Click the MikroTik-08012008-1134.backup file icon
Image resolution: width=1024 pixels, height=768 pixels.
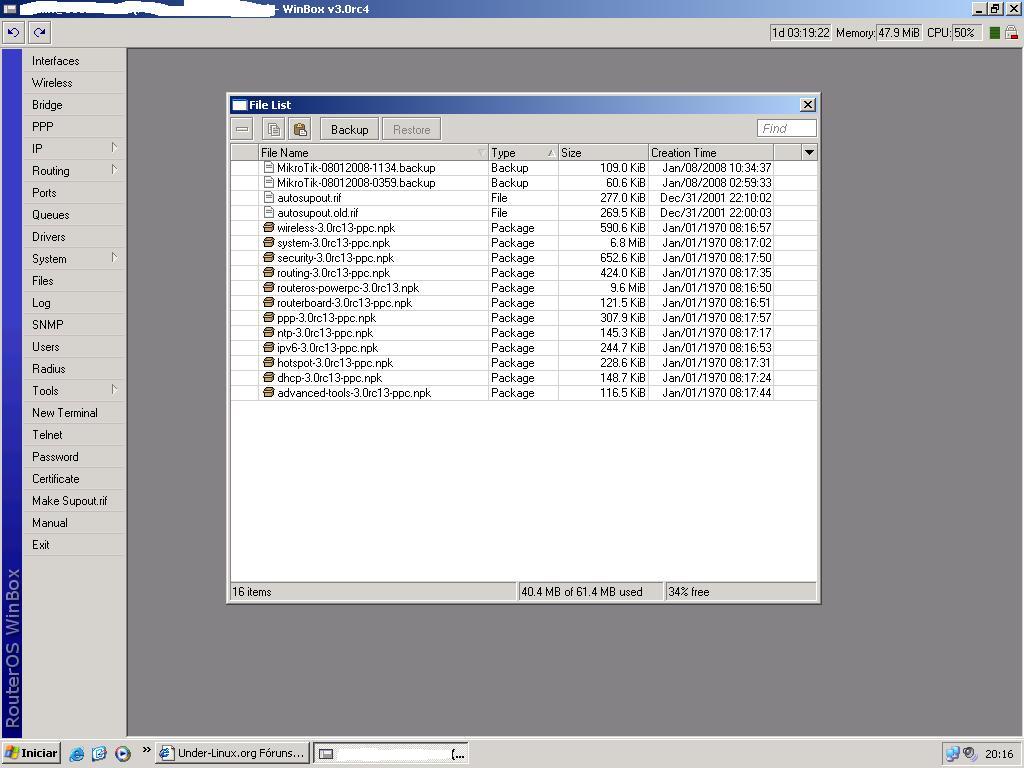click(x=268, y=167)
